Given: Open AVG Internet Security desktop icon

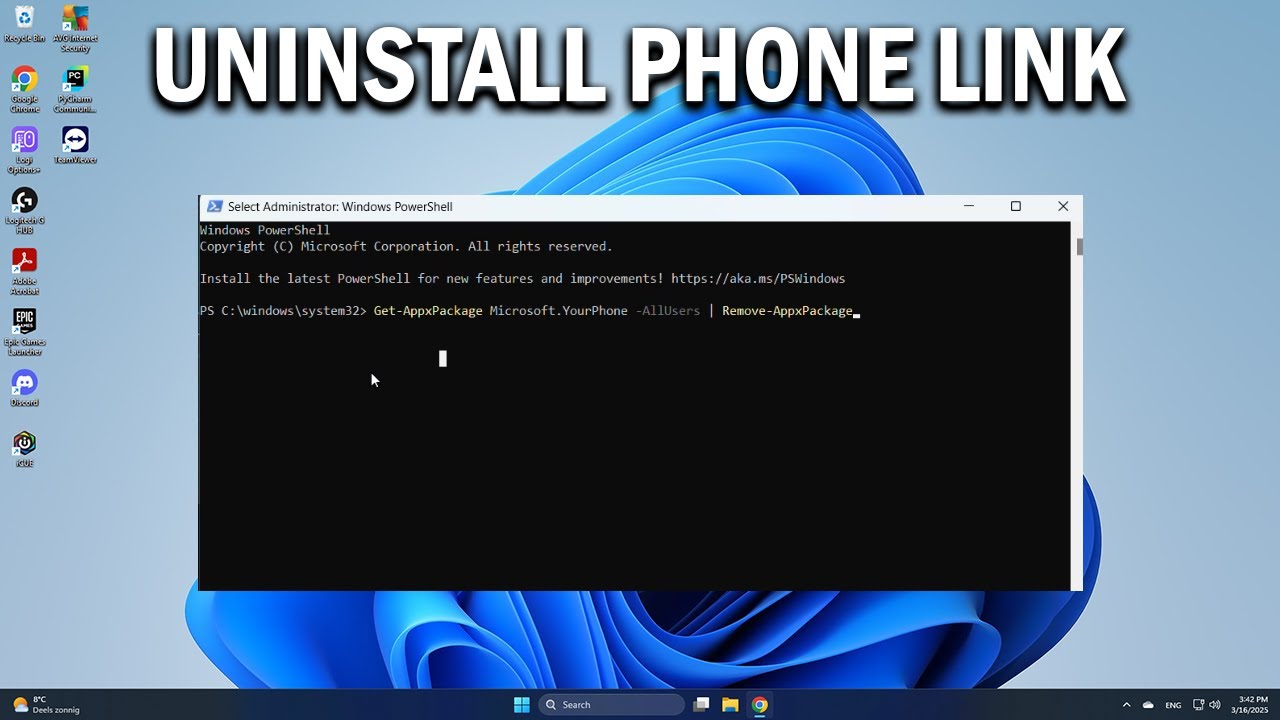Looking at the screenshot, I should pos(75,28).
